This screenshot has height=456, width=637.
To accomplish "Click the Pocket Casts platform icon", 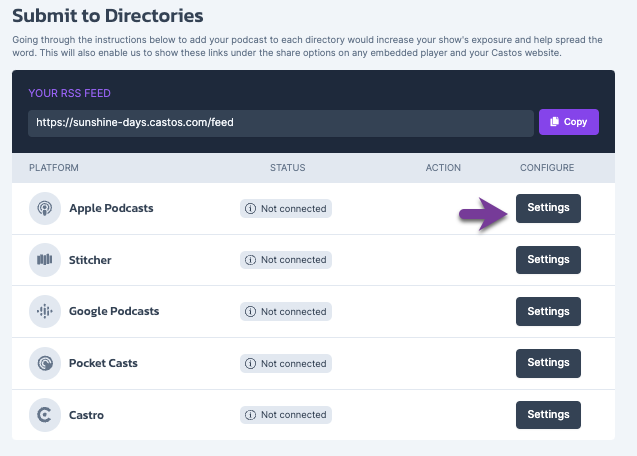I will pos(44,363).
